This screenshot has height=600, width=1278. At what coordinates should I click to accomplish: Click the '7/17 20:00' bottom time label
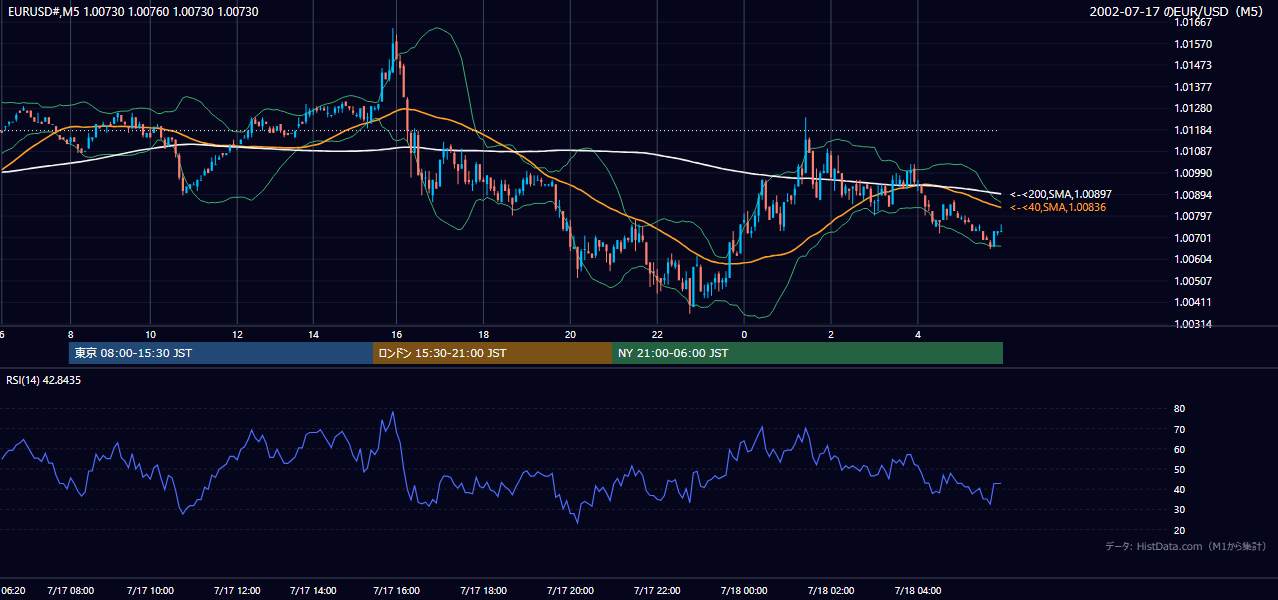(570, 590)
